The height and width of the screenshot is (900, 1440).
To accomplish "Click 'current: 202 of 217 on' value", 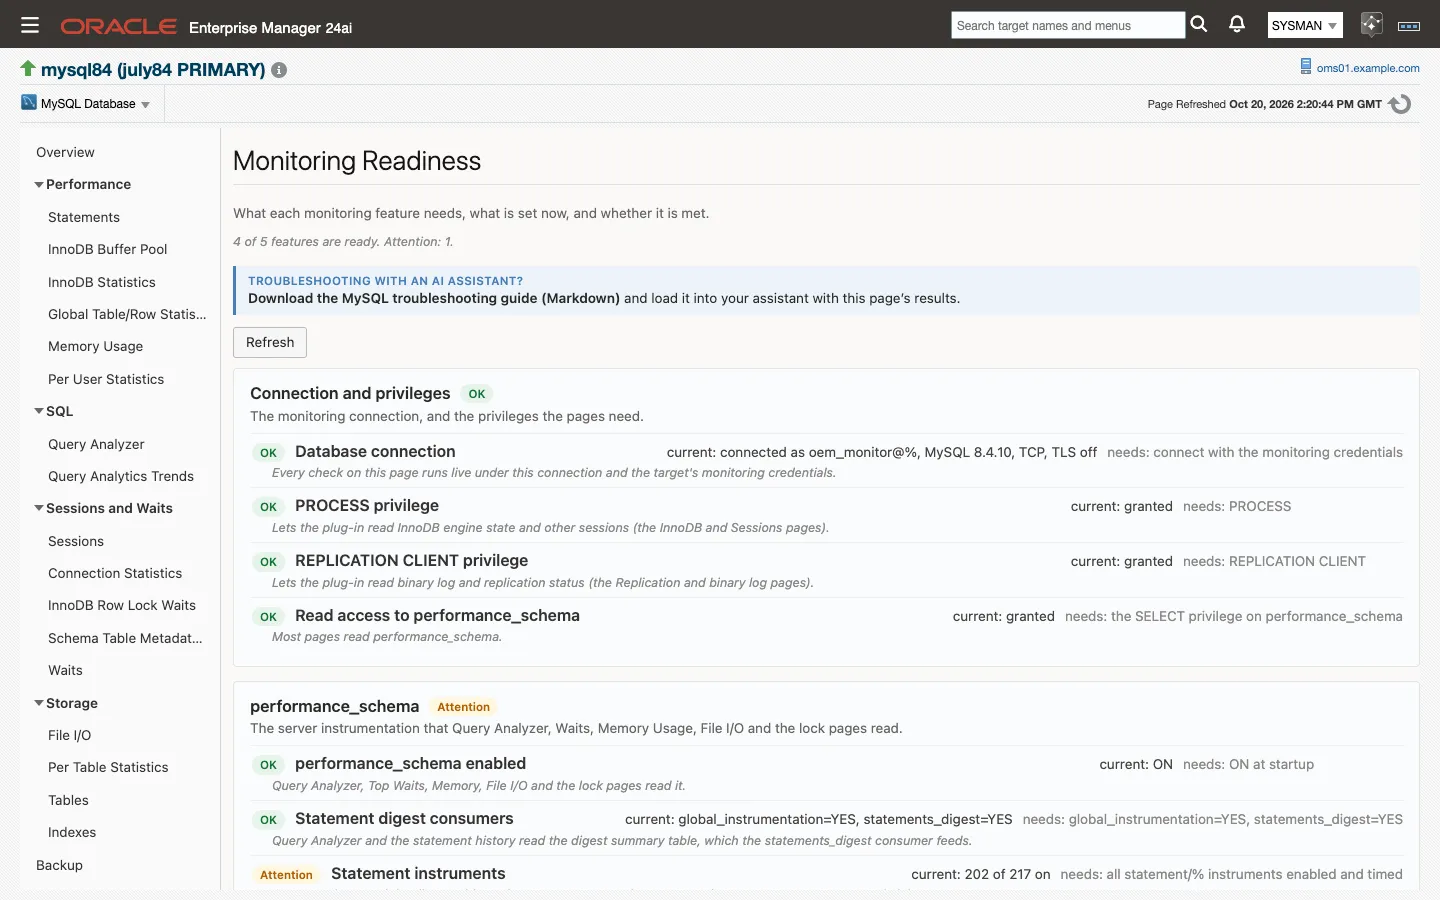I will point(980,874).
